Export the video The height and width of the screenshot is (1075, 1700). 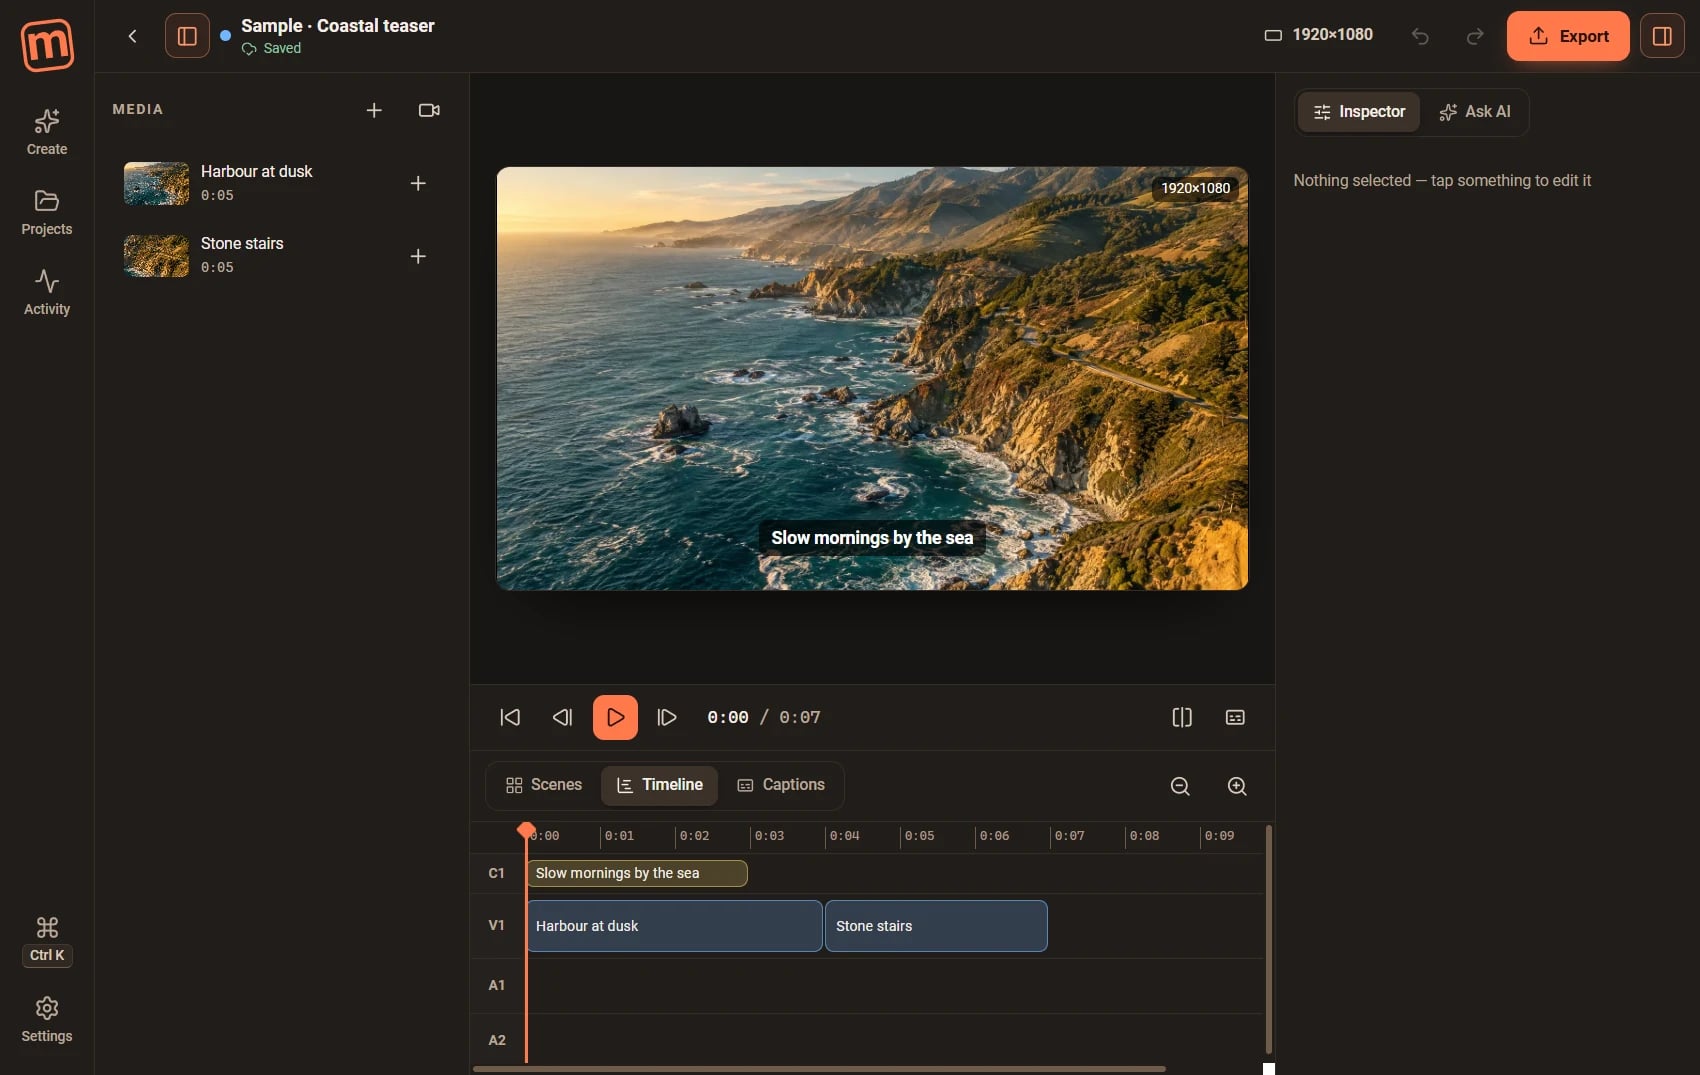[1568, 36]
